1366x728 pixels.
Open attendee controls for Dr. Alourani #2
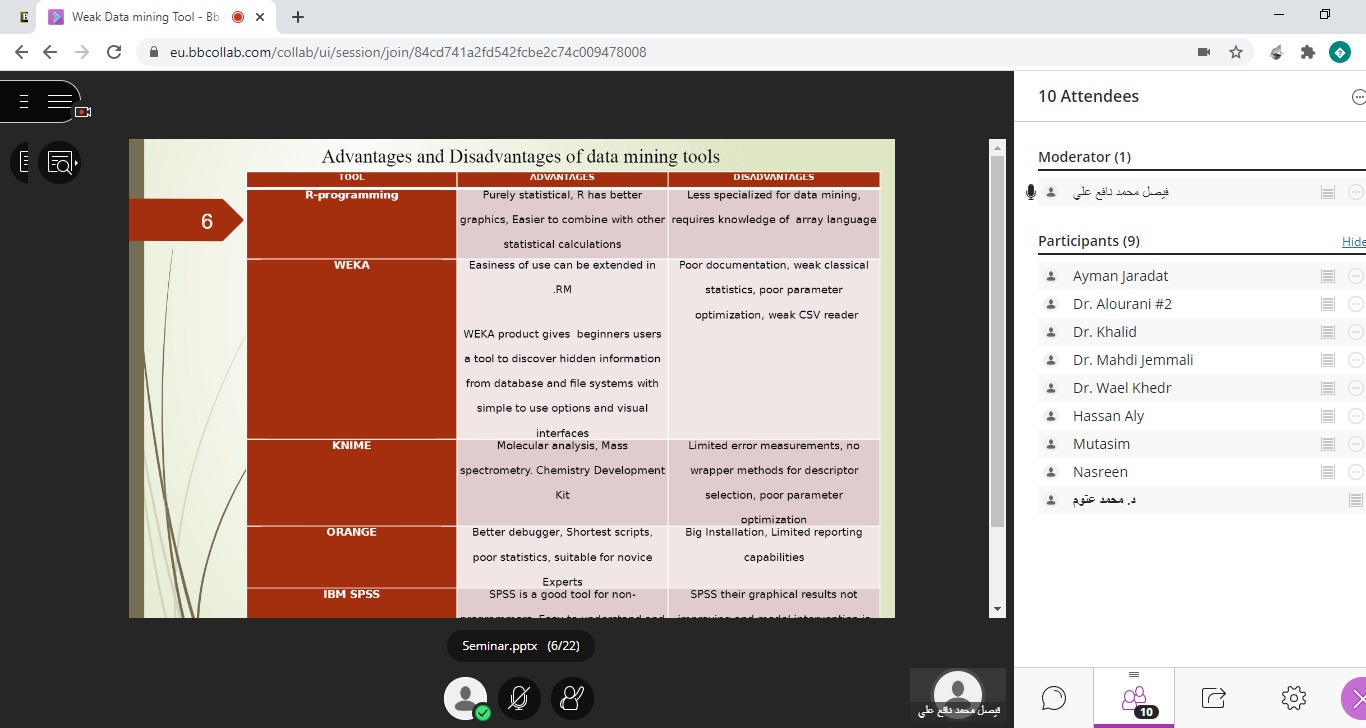click(1356, 304)
